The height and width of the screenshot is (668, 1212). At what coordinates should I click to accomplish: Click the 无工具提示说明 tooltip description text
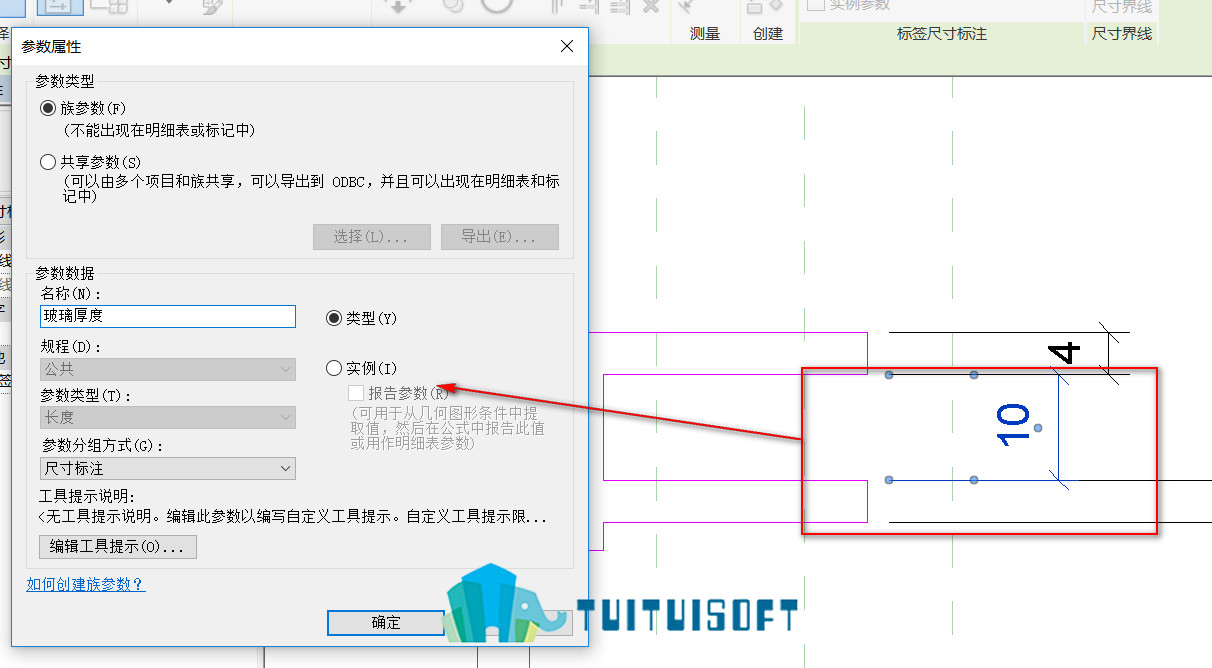(293, 517)
